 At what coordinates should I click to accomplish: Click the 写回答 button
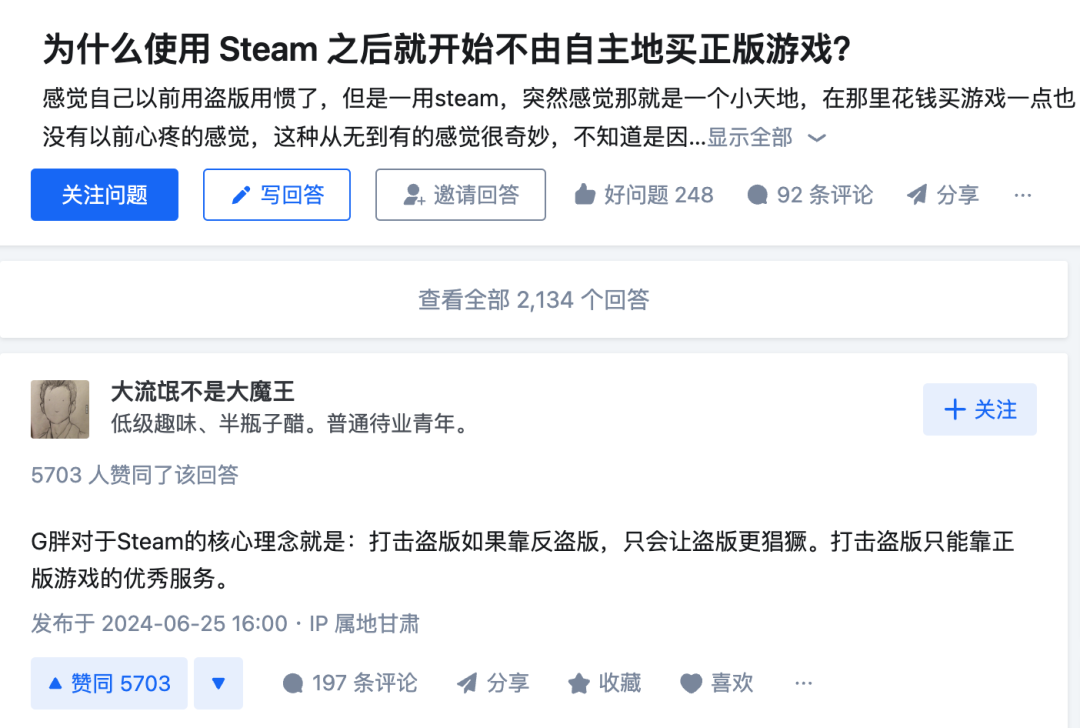[x=276, y=194]
